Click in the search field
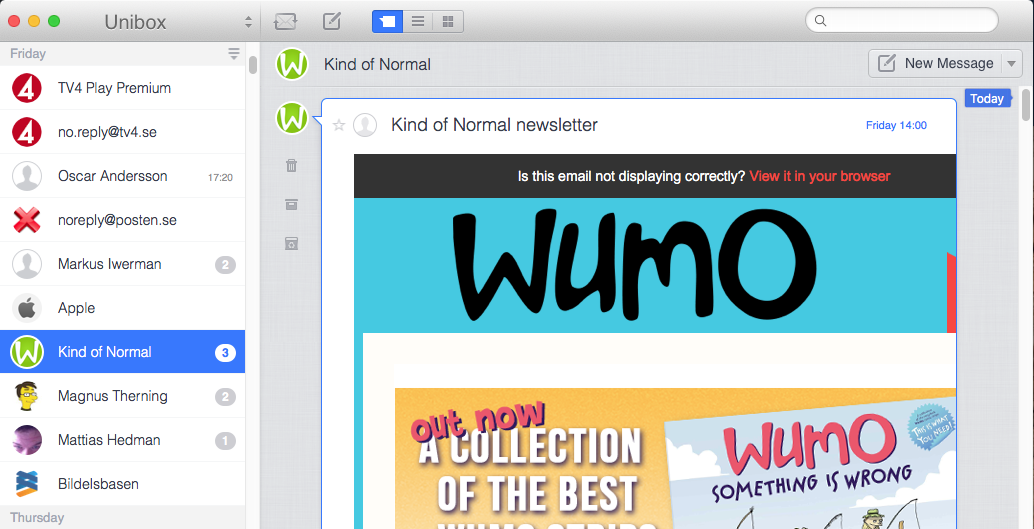 [x=901, y=20]
